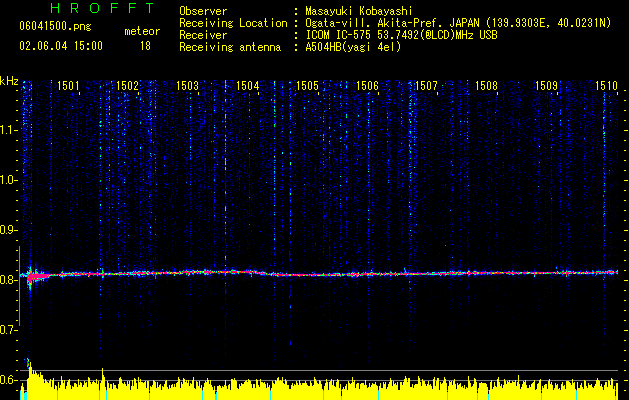Click the 0.6 frequency axis label
Viewport: 629px width, 400px height.
[x=9, y=380]
